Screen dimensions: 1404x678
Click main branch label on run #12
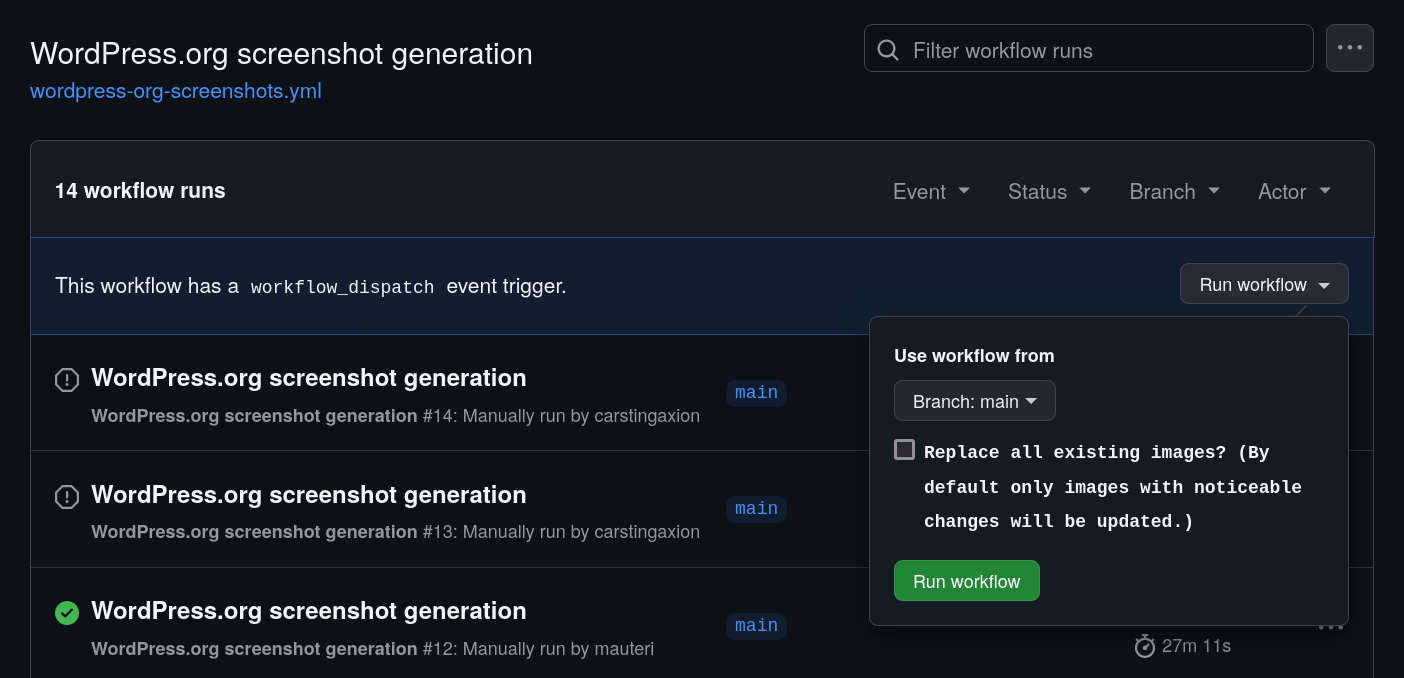pos(756,626)
